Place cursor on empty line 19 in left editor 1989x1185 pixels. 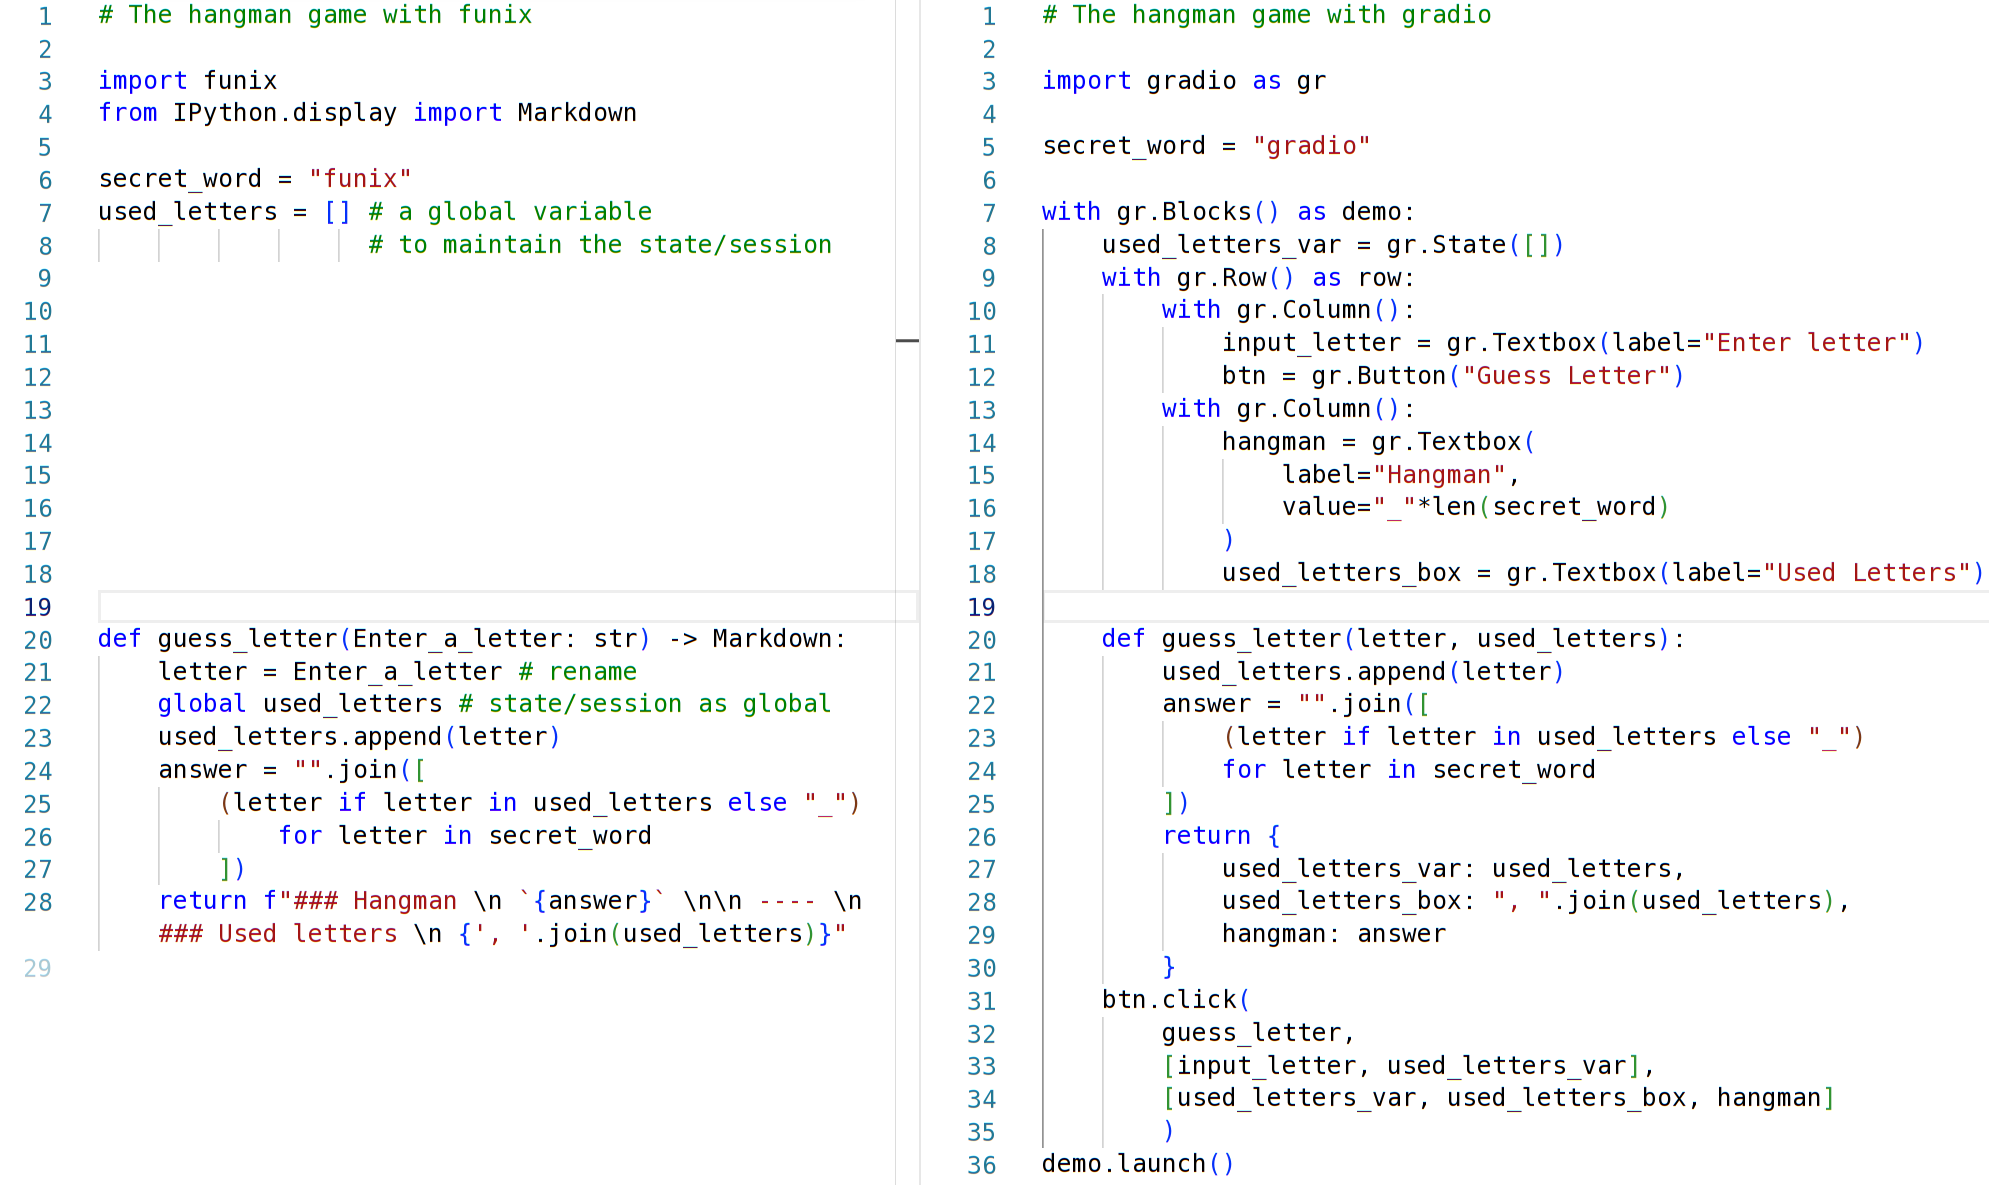[x=500, y=607]
